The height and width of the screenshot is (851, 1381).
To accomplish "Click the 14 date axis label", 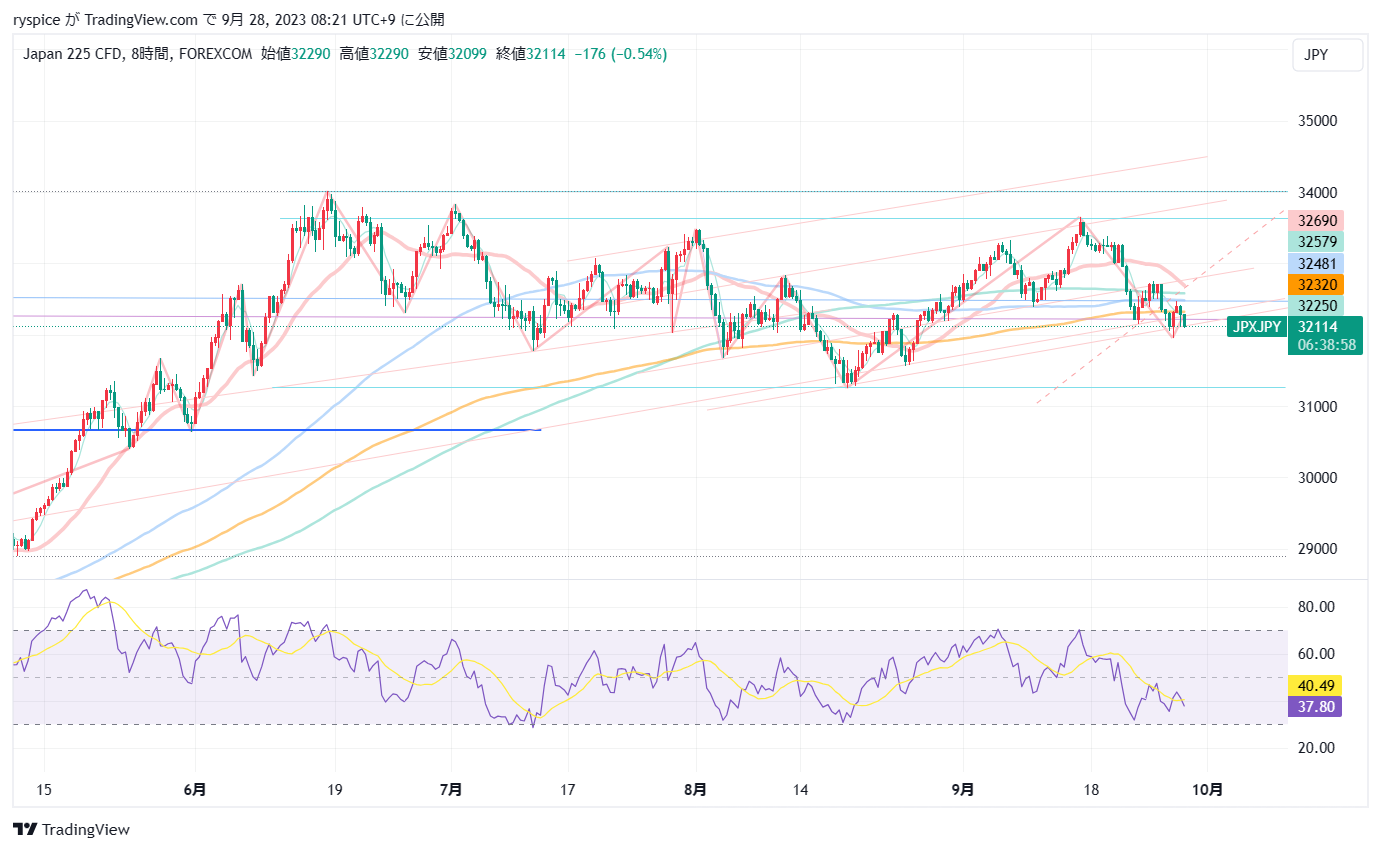I will [801, 789].
